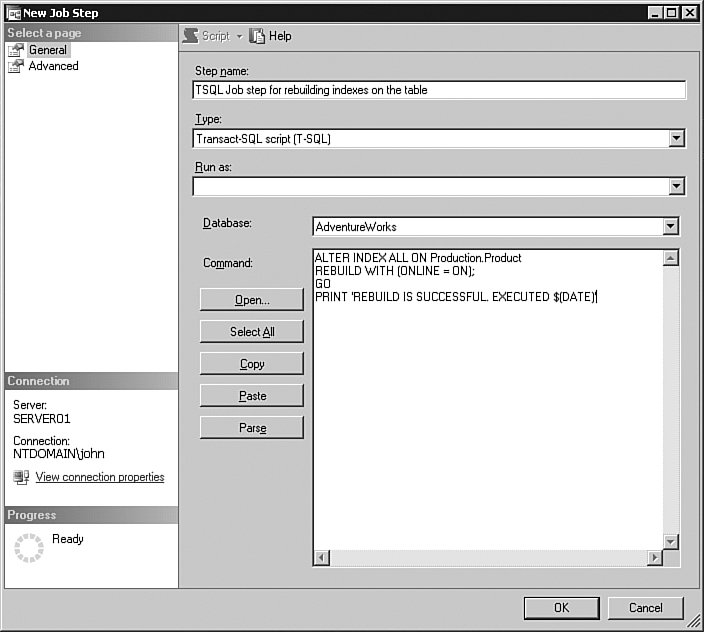The image size is (704, 632).
Task: Open the Script dropdown arrow
Action: (239, 37)
